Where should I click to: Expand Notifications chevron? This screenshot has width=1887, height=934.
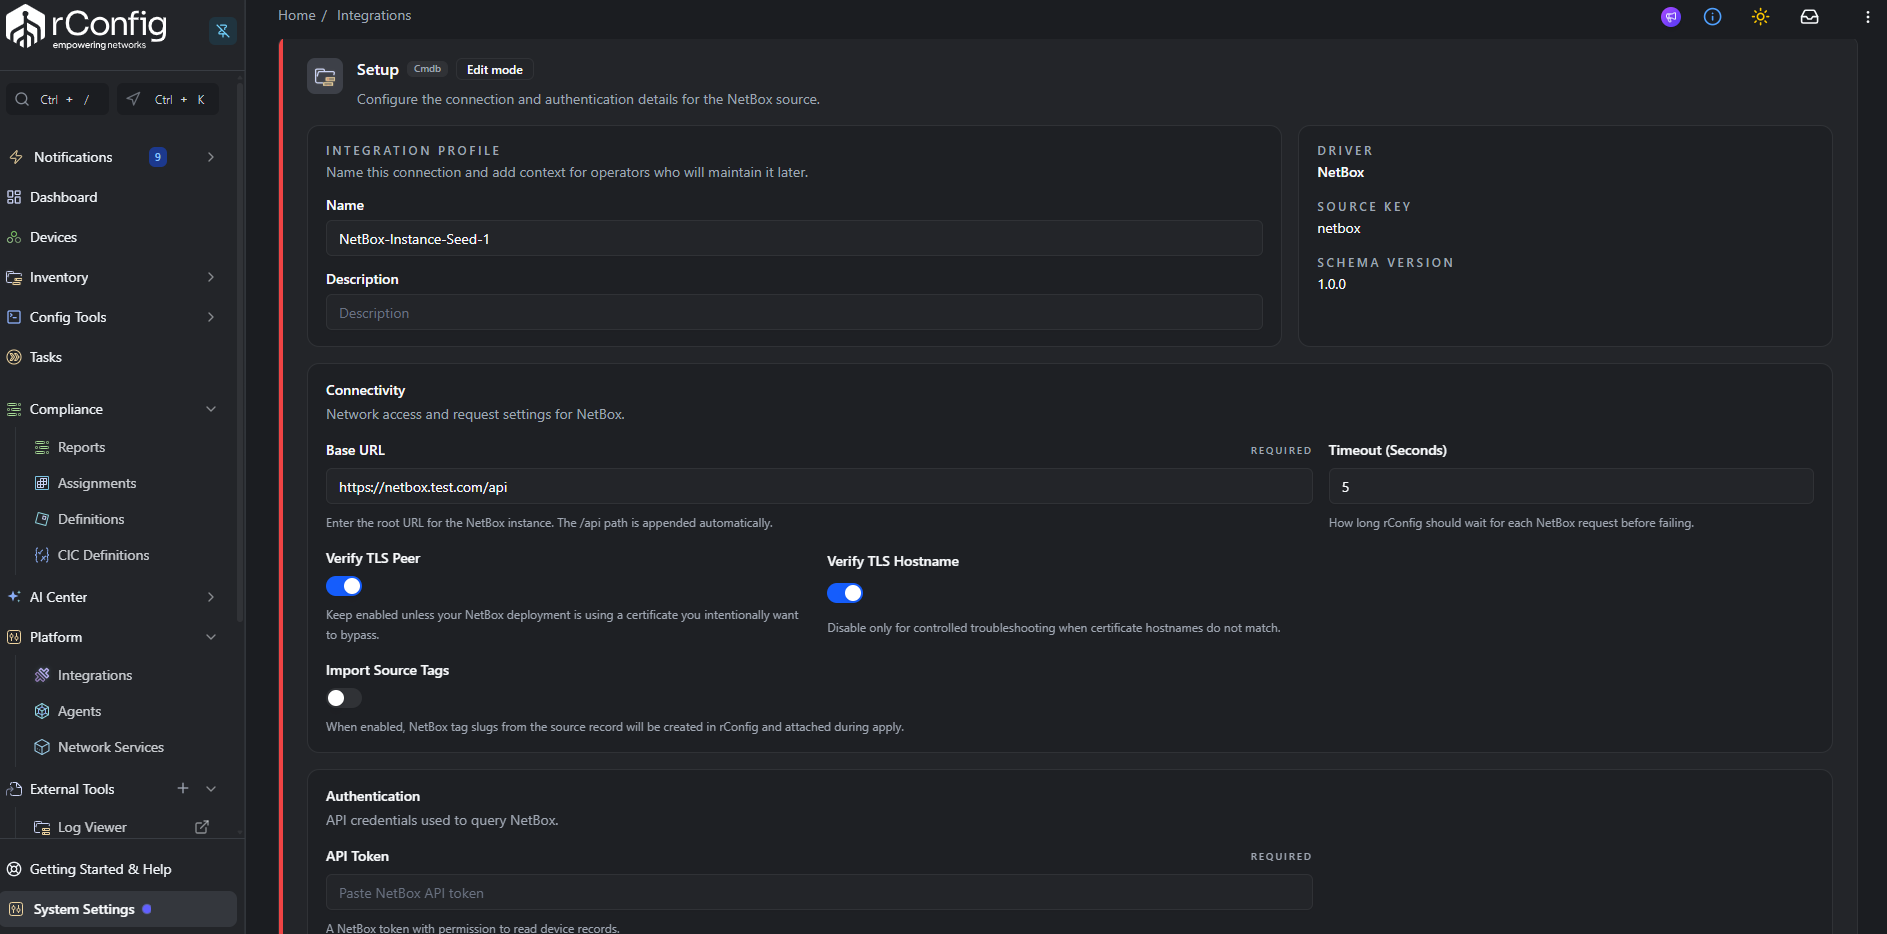[x=211, y=157]
